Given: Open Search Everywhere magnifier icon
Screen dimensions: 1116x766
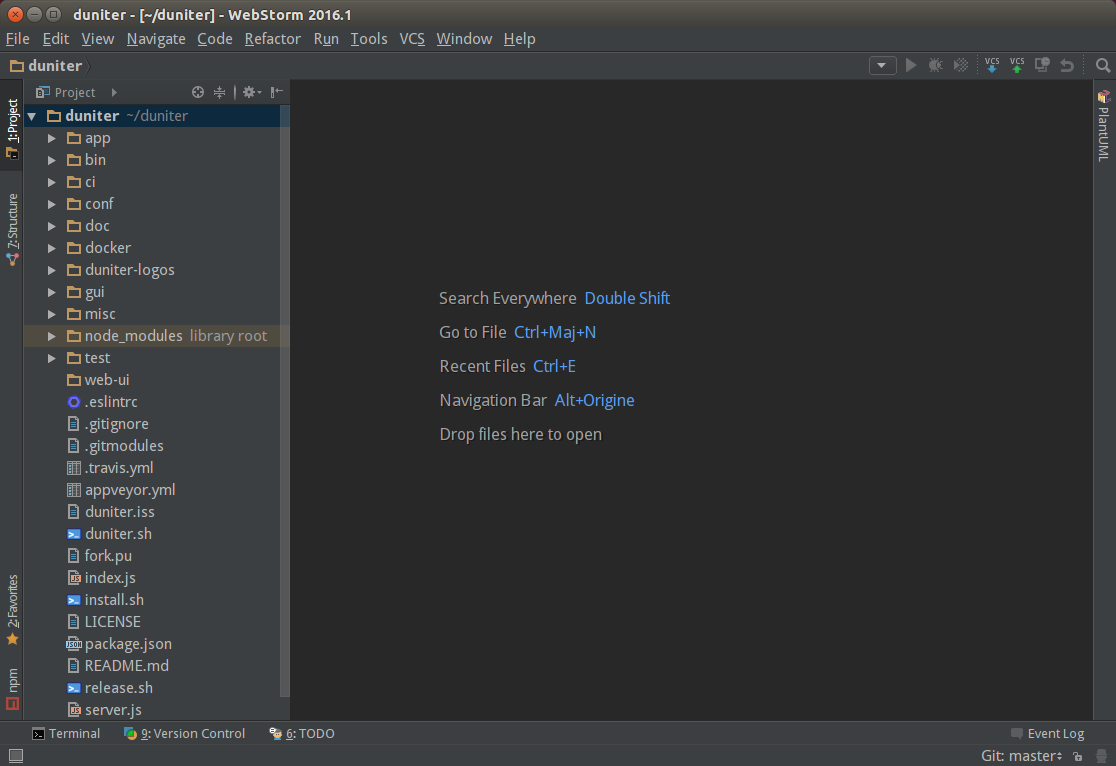Looking at the screenshot, I should click(1102, 65).
